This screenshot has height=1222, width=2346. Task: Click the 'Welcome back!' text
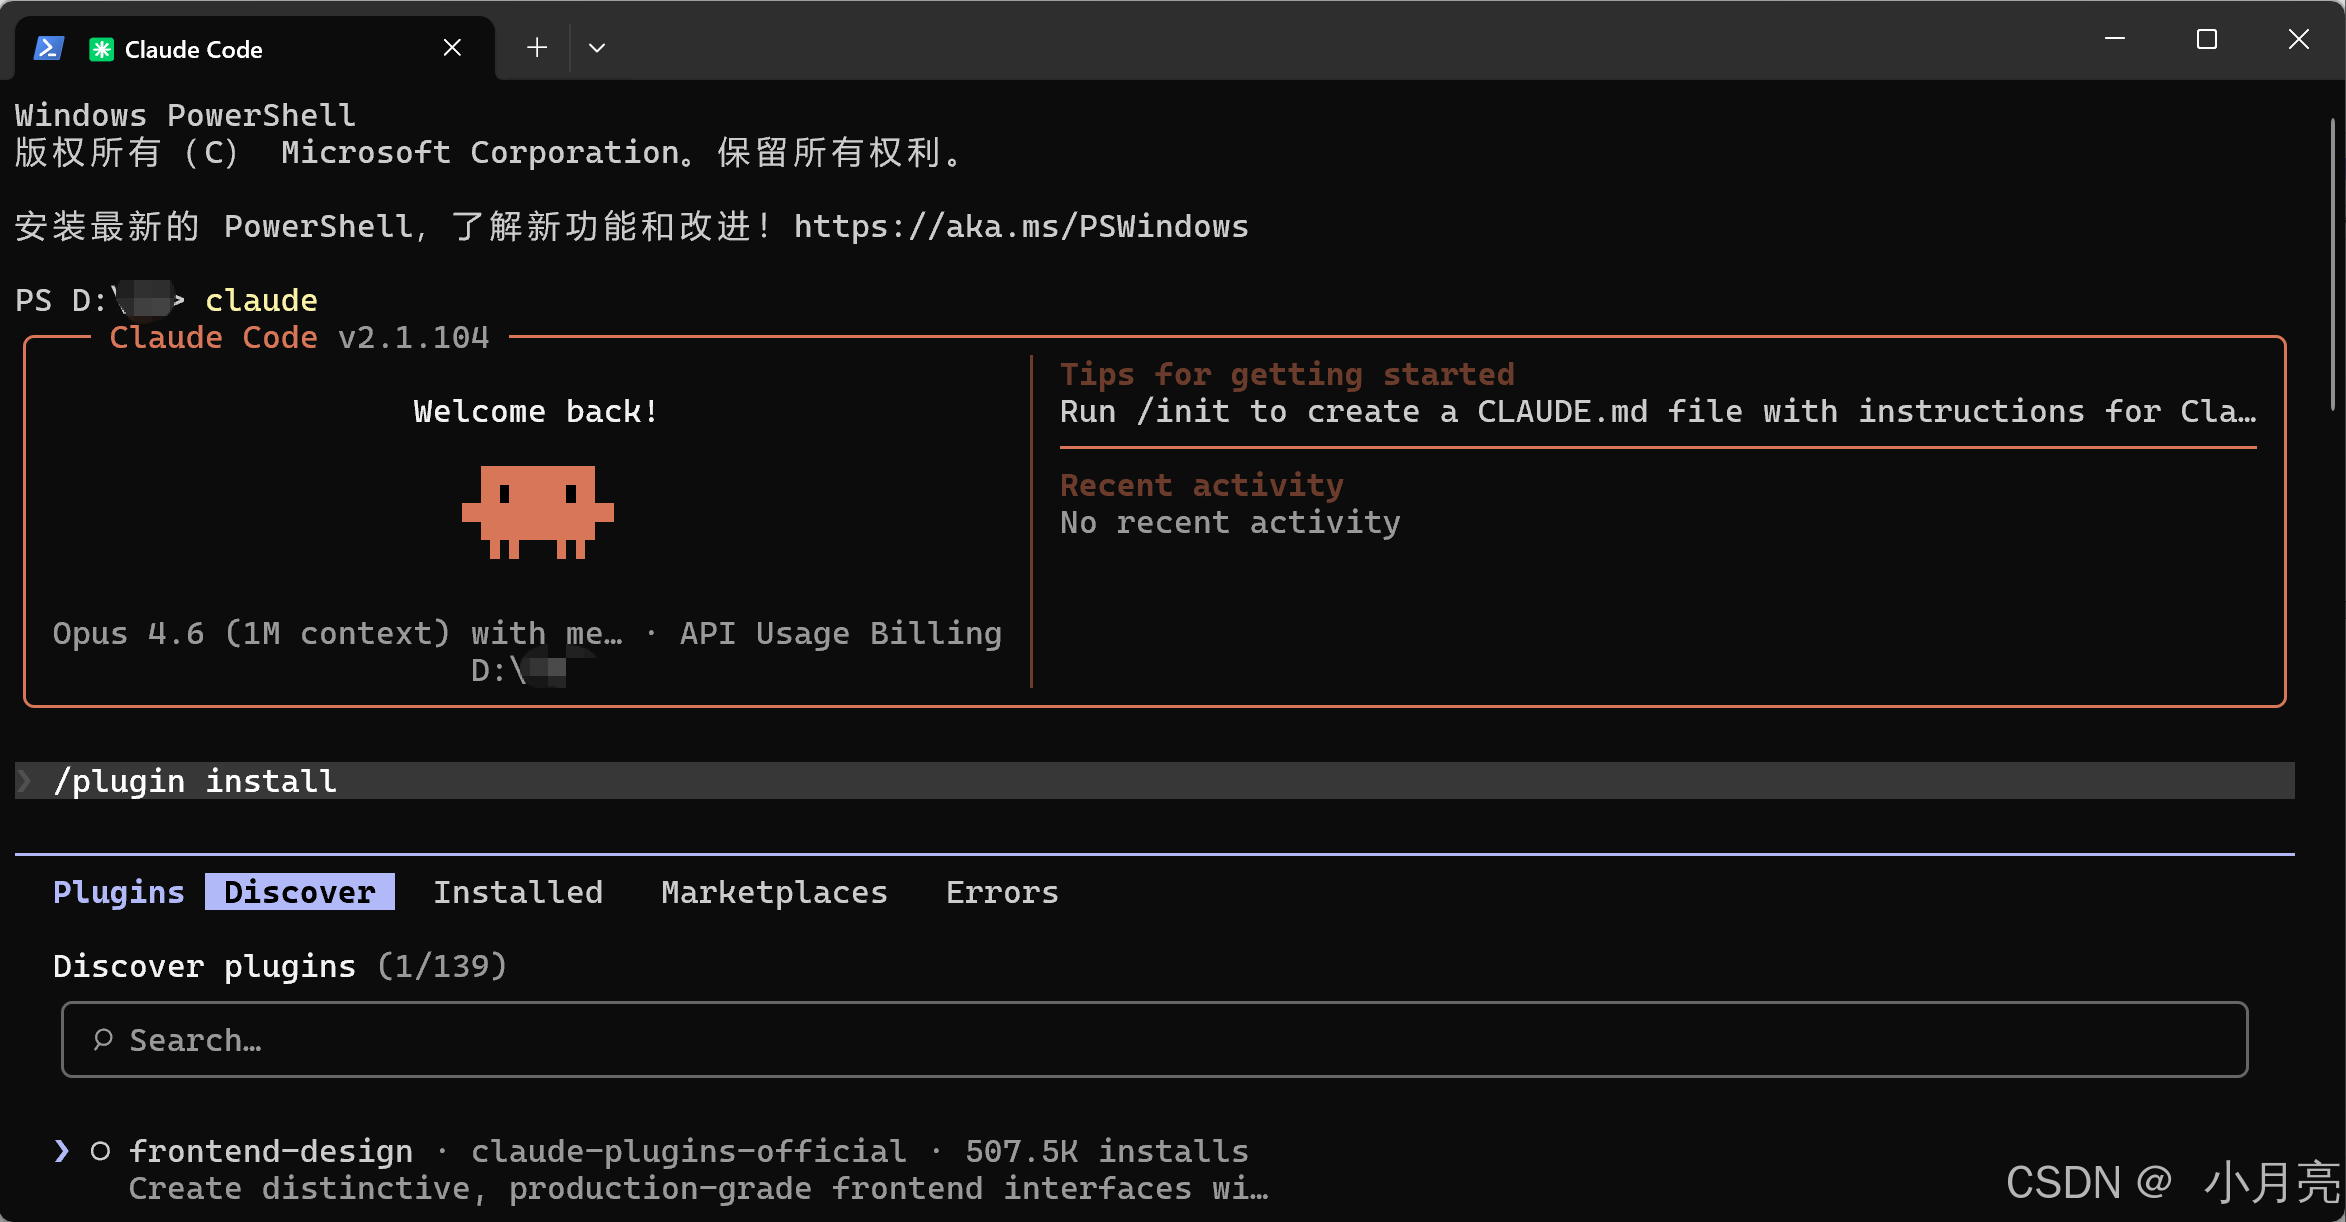point(537,411)
